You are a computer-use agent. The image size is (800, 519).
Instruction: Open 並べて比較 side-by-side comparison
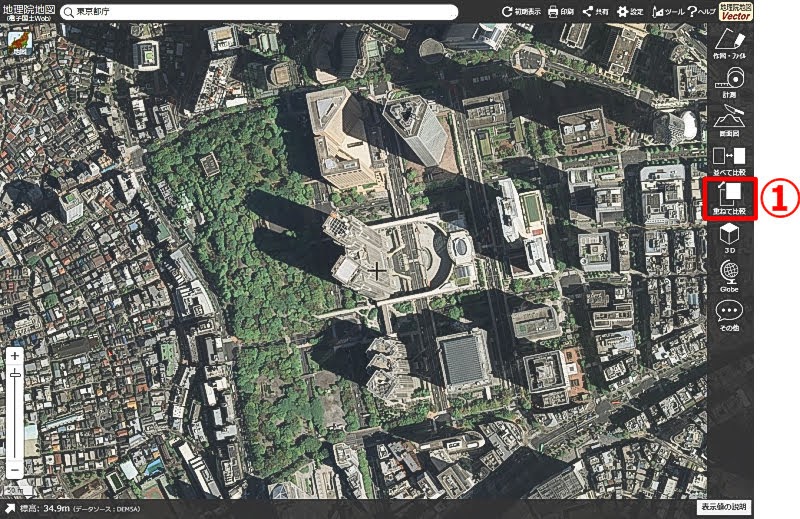[730, 160]
